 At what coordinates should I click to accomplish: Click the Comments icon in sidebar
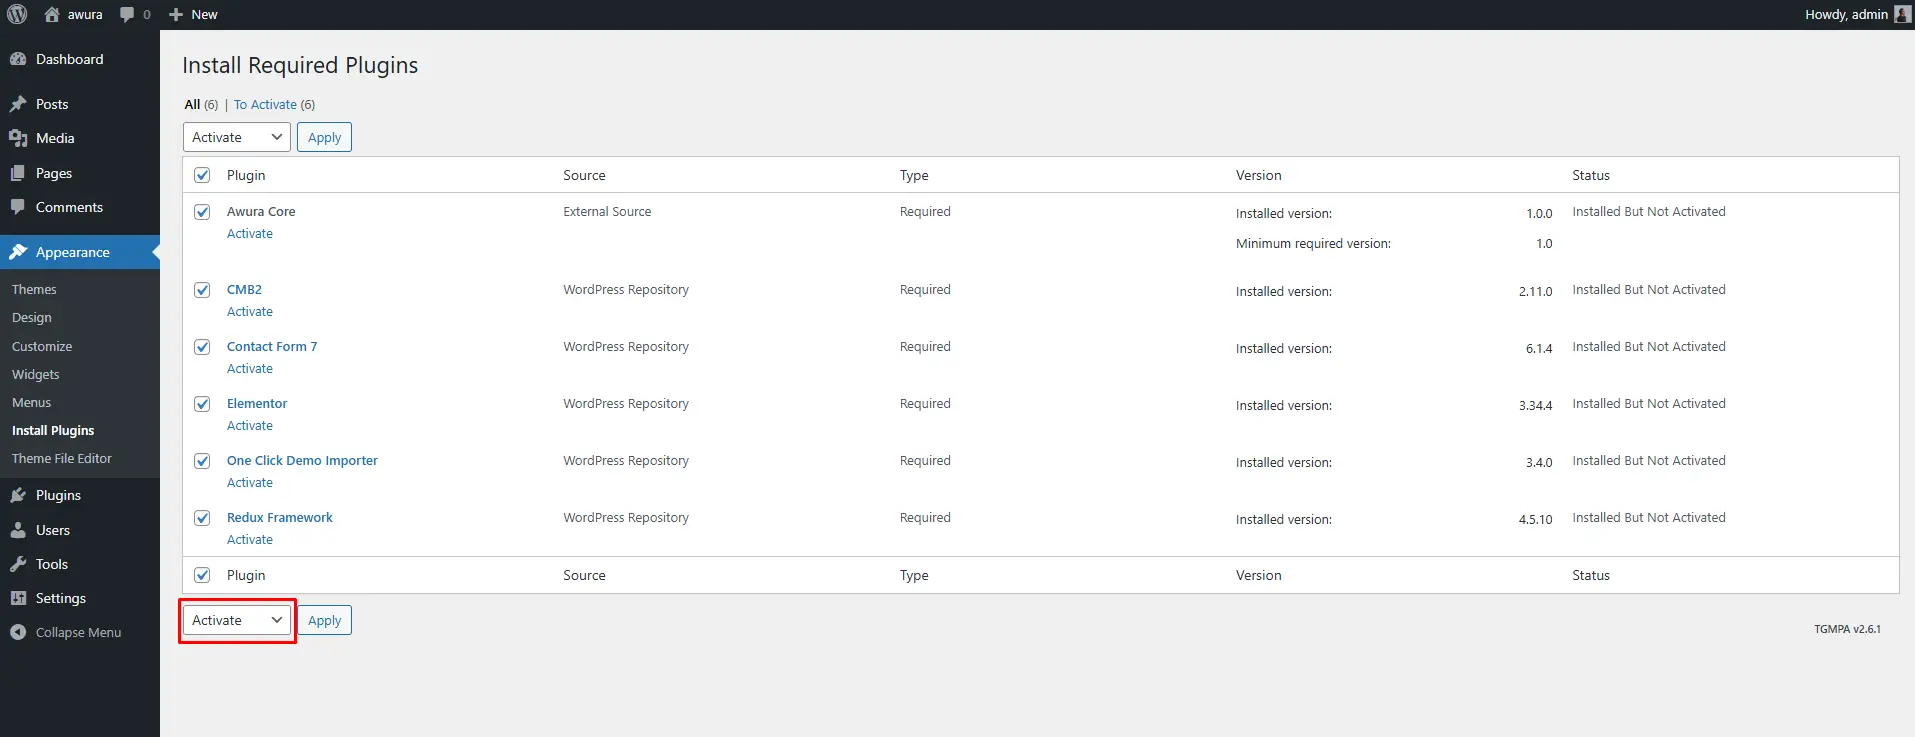pyautogui.click(x=18, y=207)
